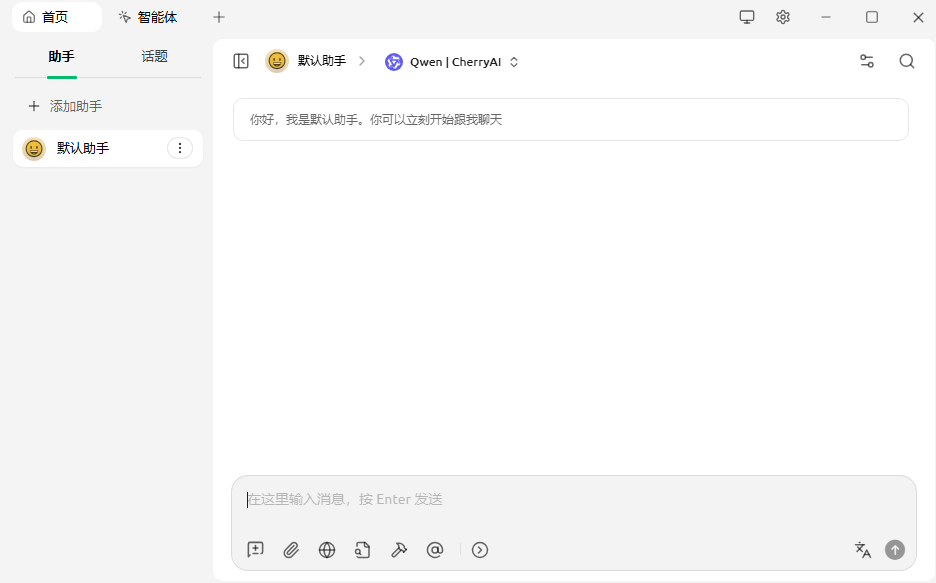Open the MCP tools hammer icon
Image resolution: width=936 pixels, height=583 pixels.
[399, 550]
